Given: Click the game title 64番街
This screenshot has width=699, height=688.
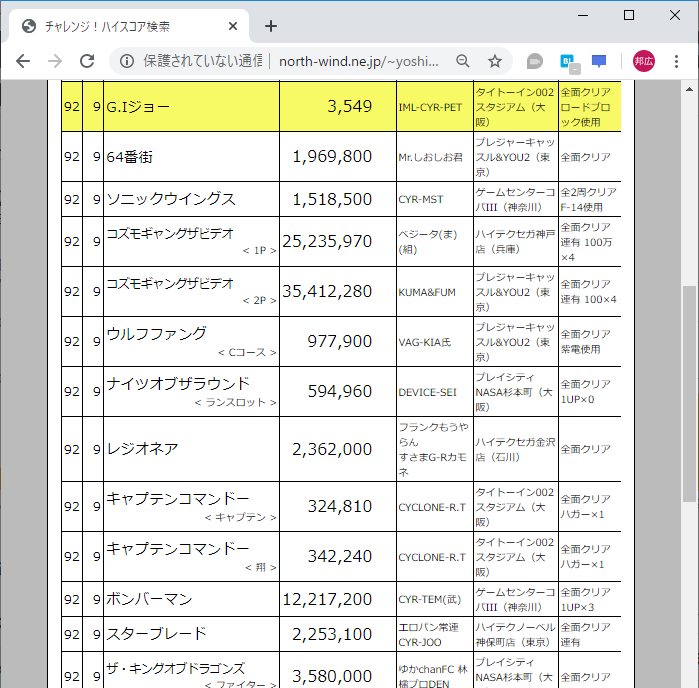Looking at the screenshot, I should 129,157.
